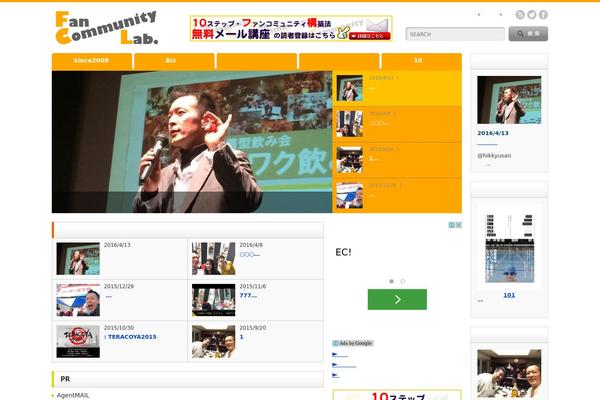Open the bottom 10-step banner below ads
The width and height of the screenshot is (600, 400).
[x=397, y=395]
